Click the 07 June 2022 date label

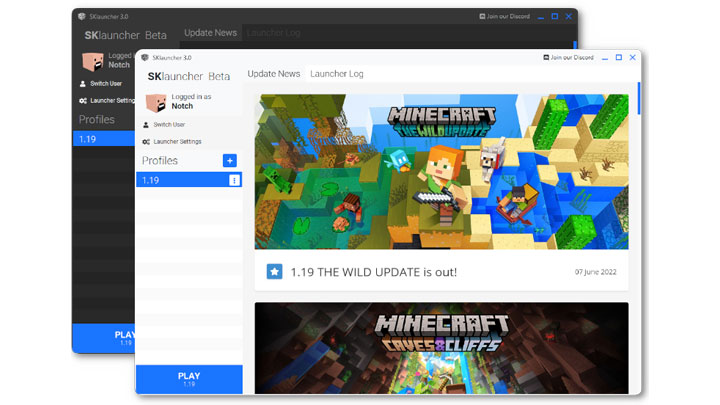(x=596, y=272)
